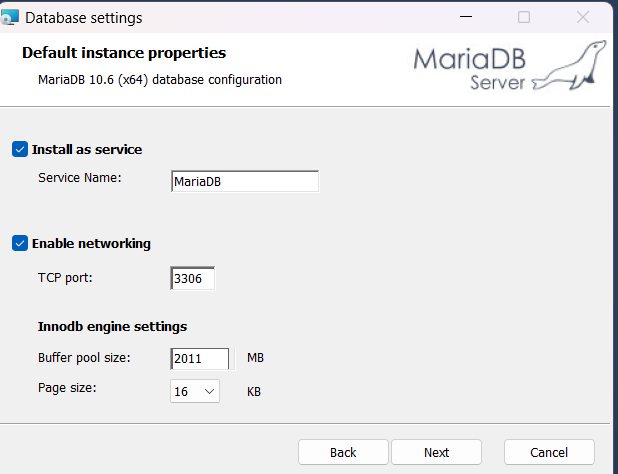Screen dimensions: 618x474
Task: Click the MariaDB Server seal logo
Action: (510, 65)
